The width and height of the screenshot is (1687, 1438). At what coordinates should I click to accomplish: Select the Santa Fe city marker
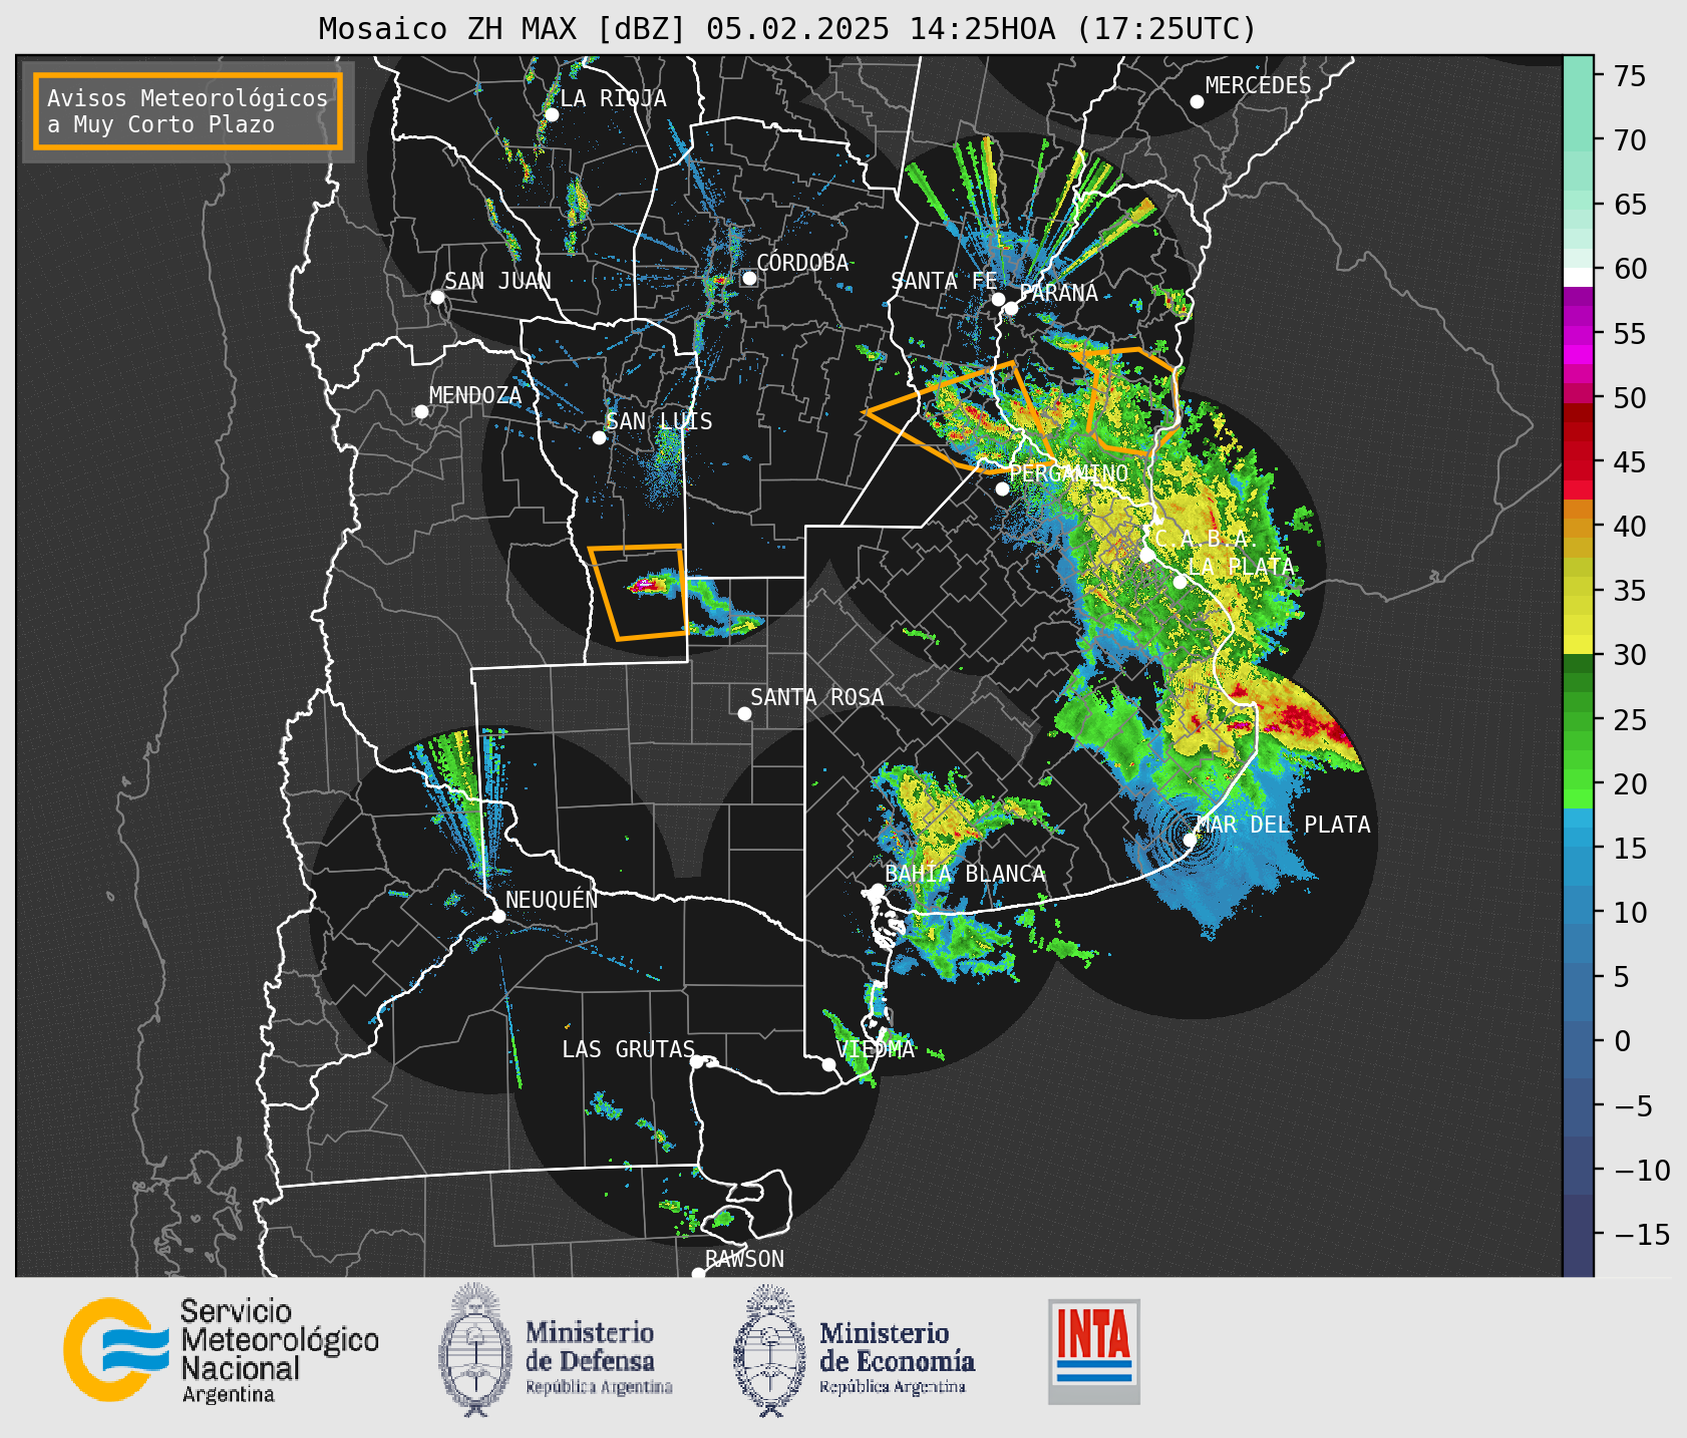click(998, 299)
